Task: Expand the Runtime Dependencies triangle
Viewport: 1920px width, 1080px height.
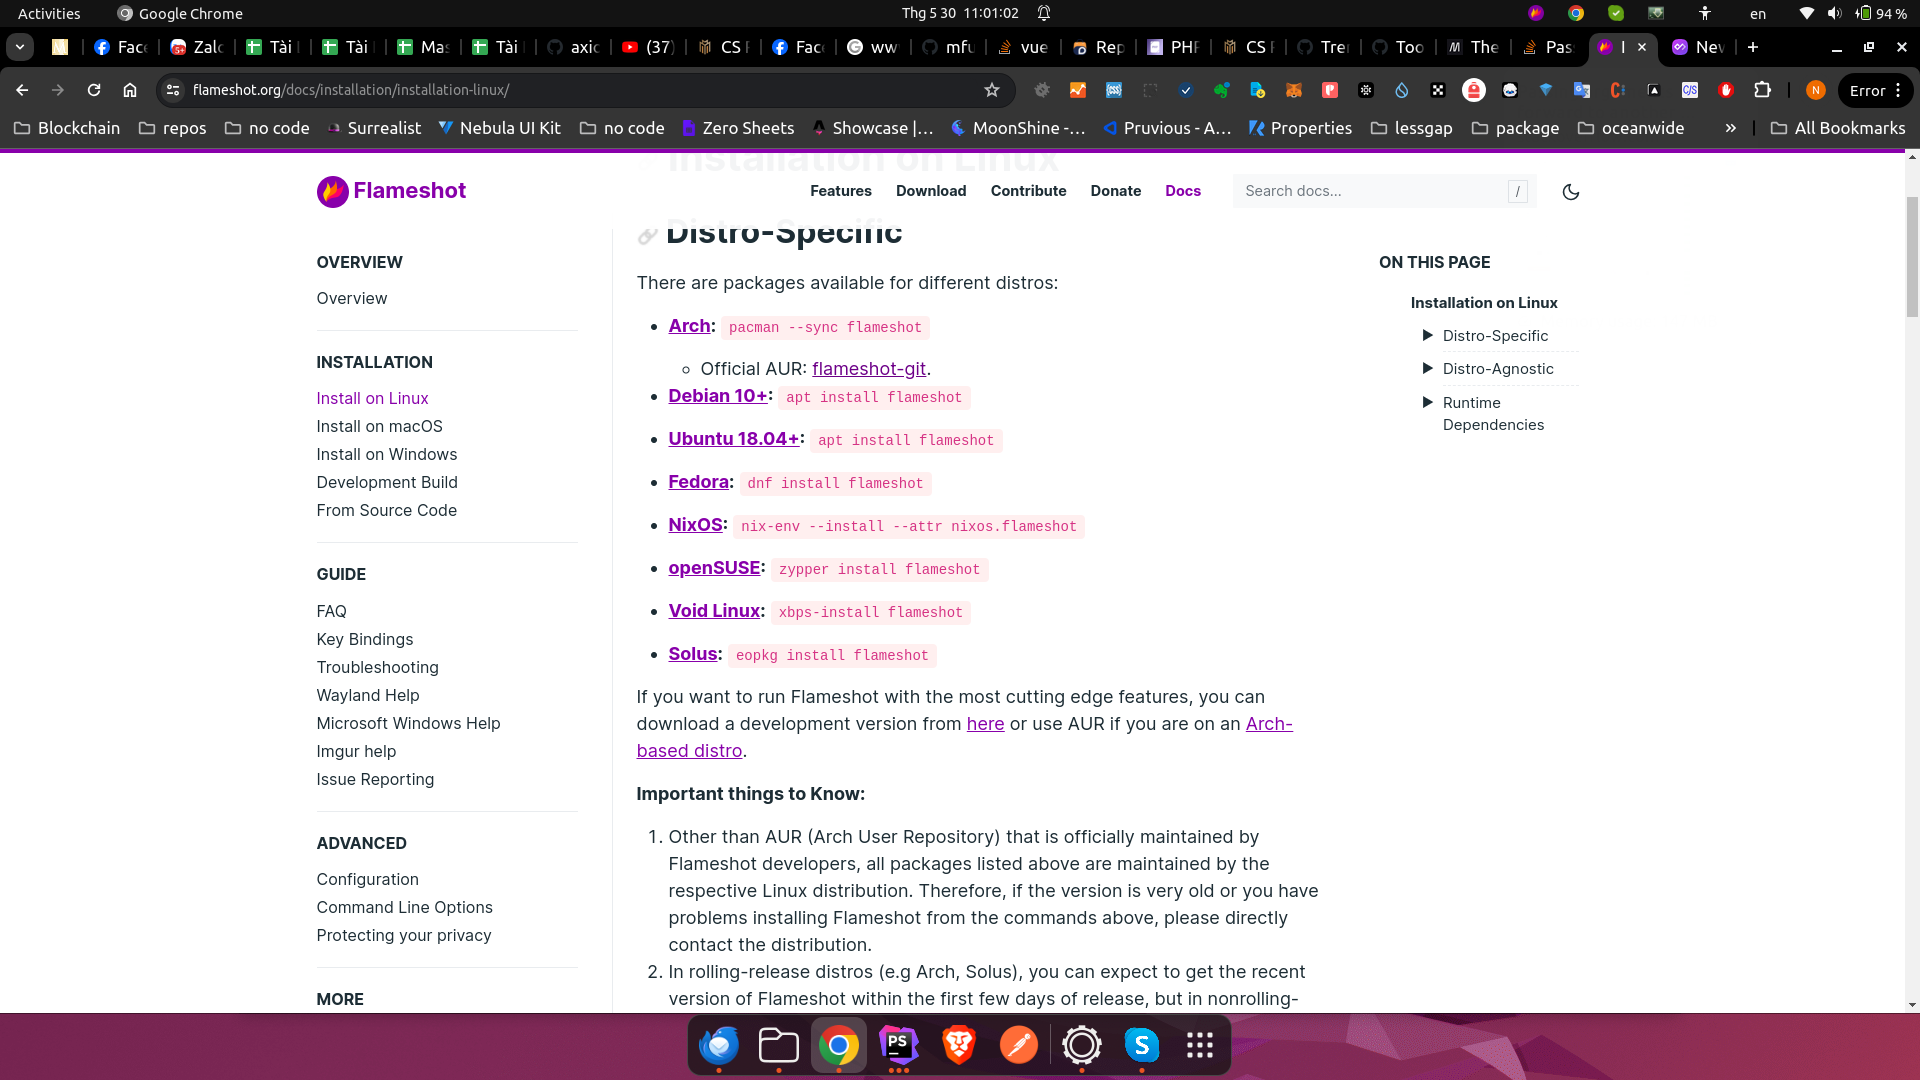Action: point(1428,402)
